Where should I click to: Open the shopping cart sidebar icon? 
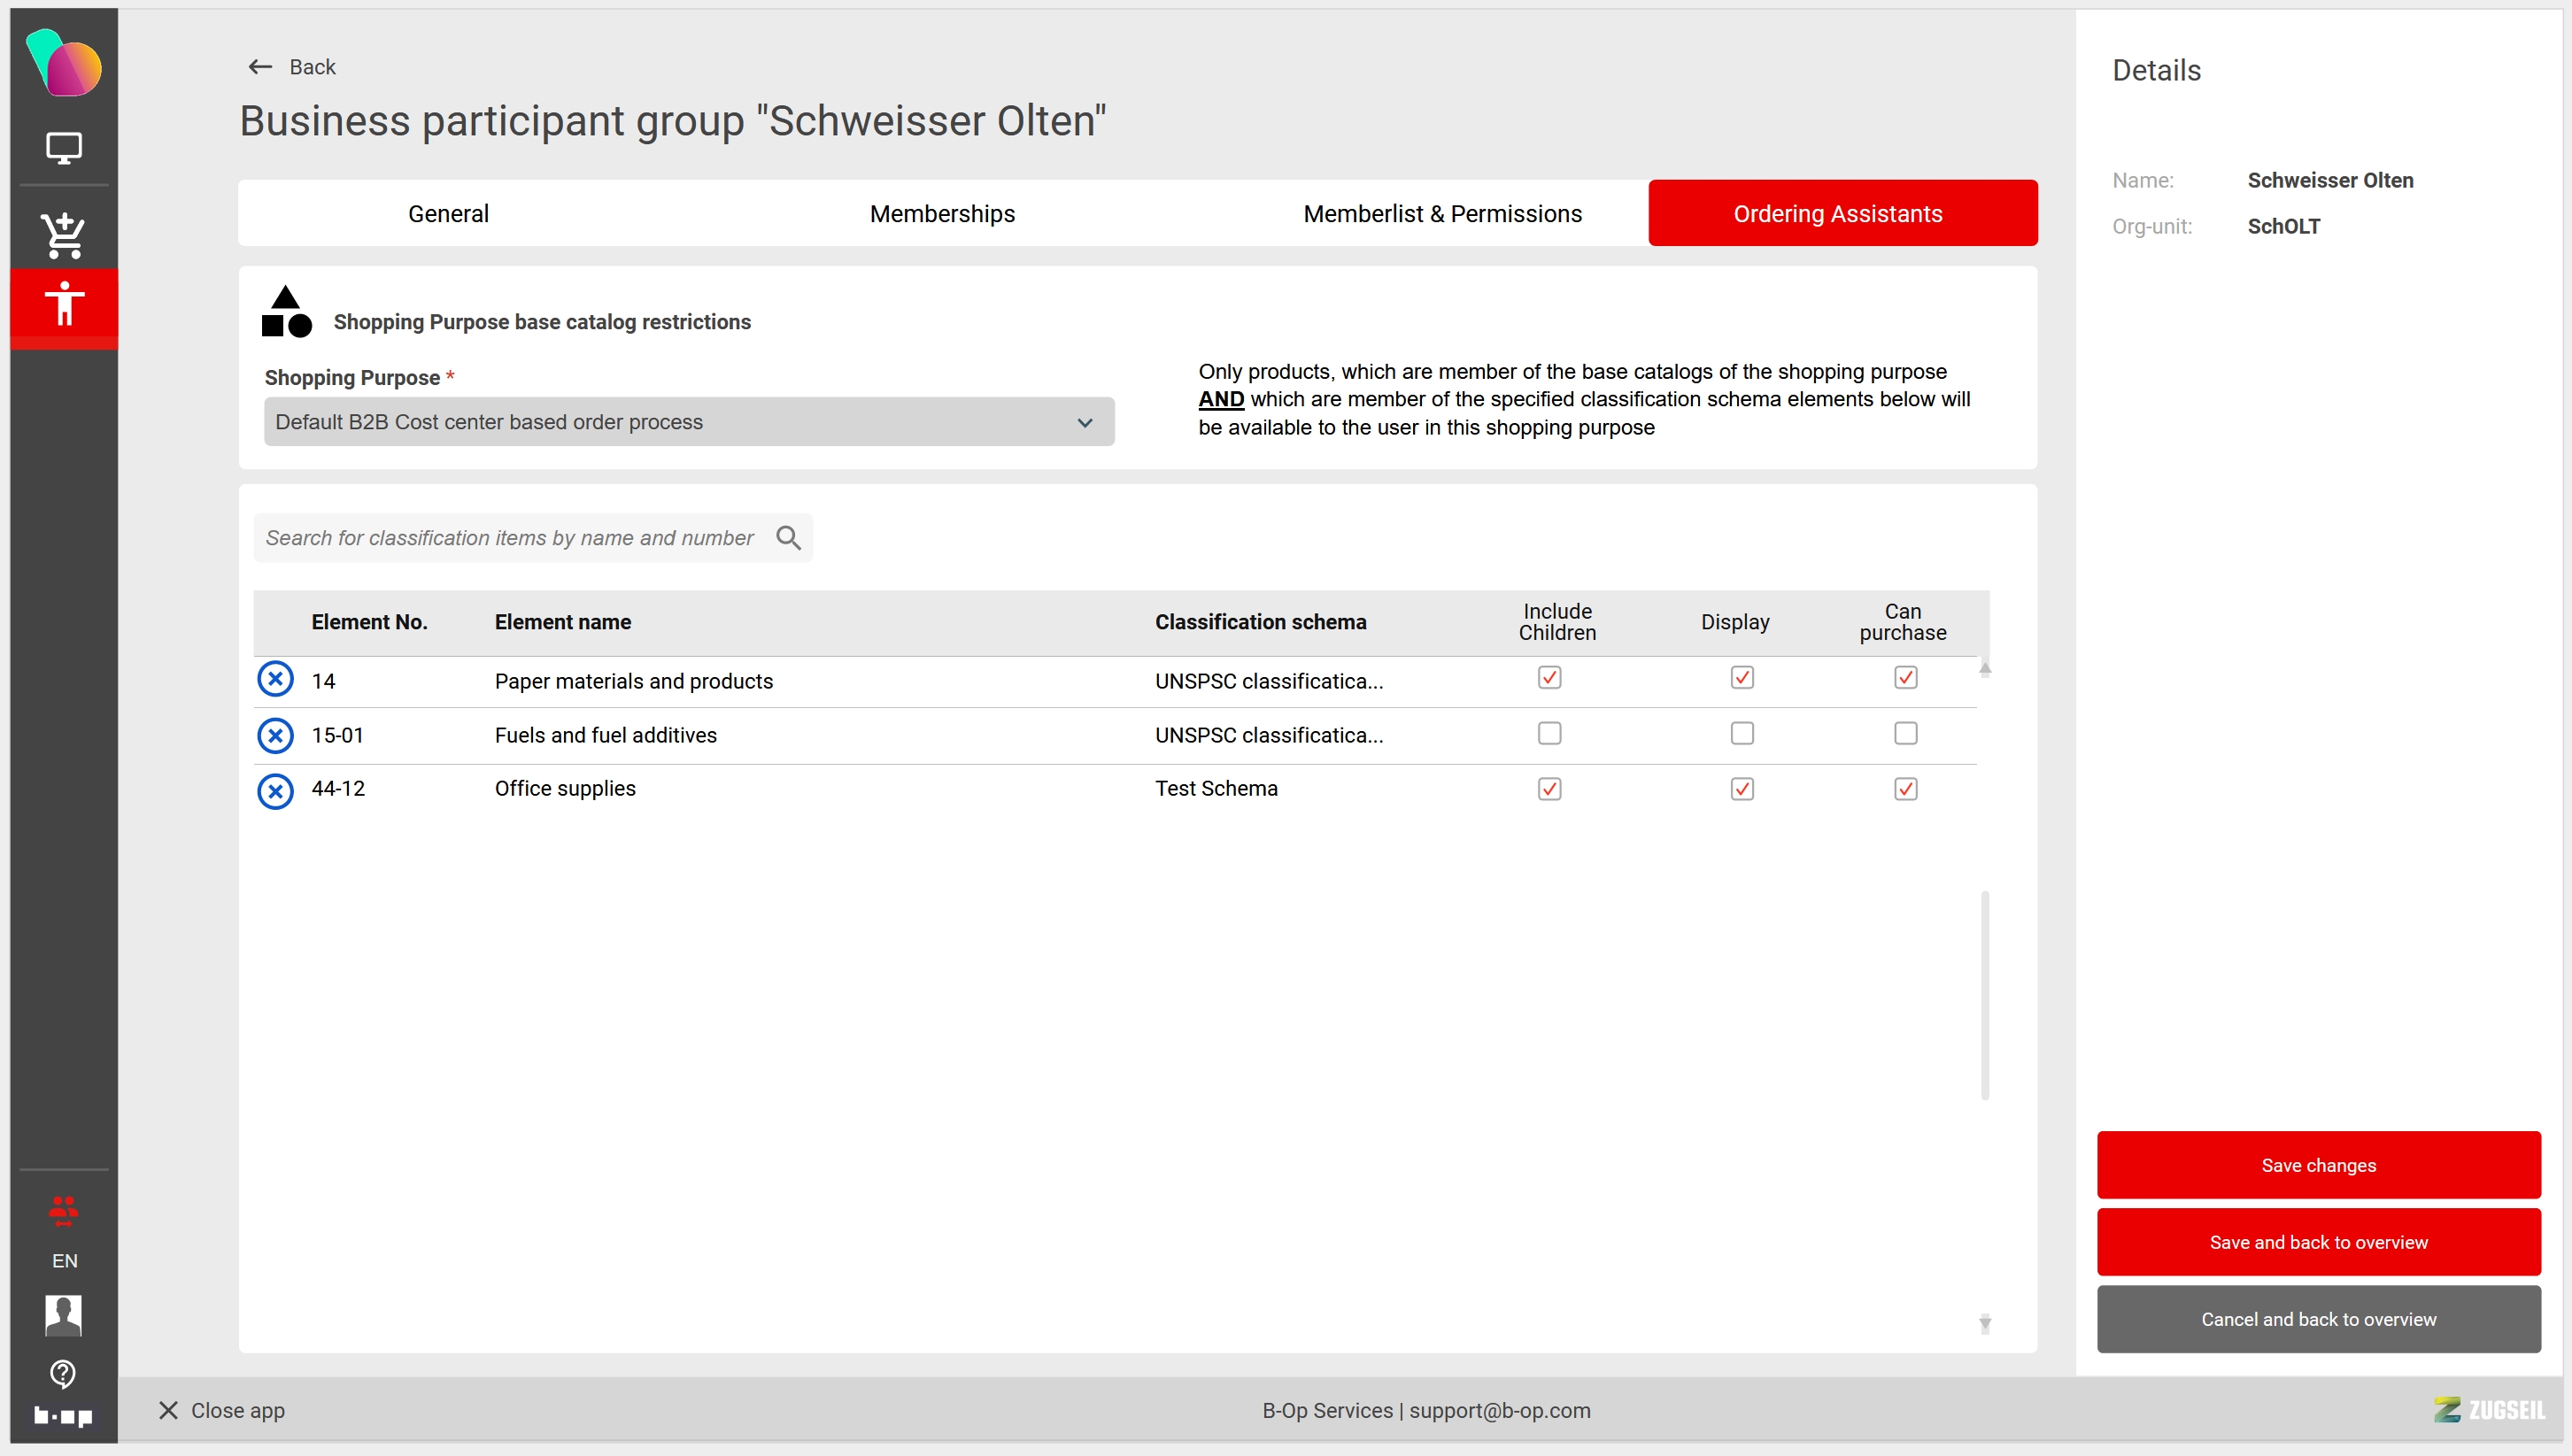[64, 236]
